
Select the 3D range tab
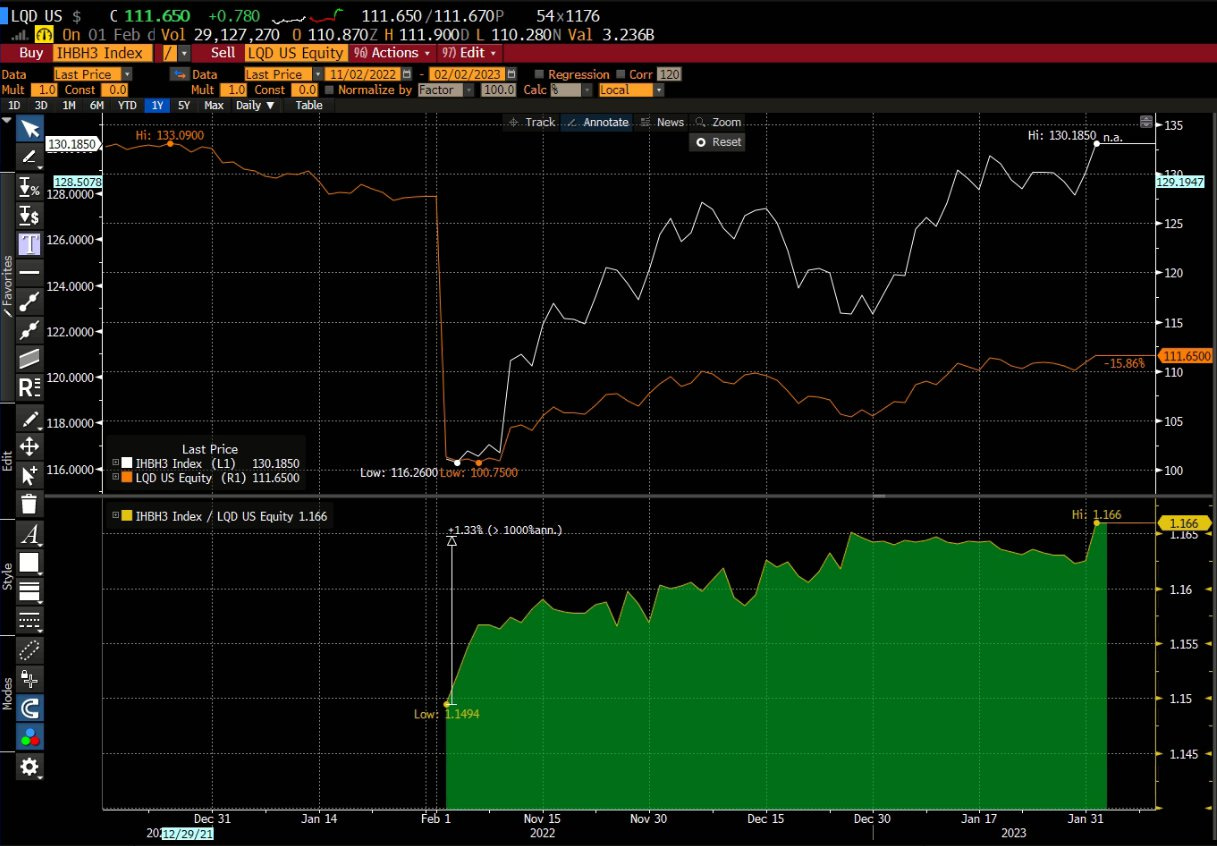click(x=41, y=105)
